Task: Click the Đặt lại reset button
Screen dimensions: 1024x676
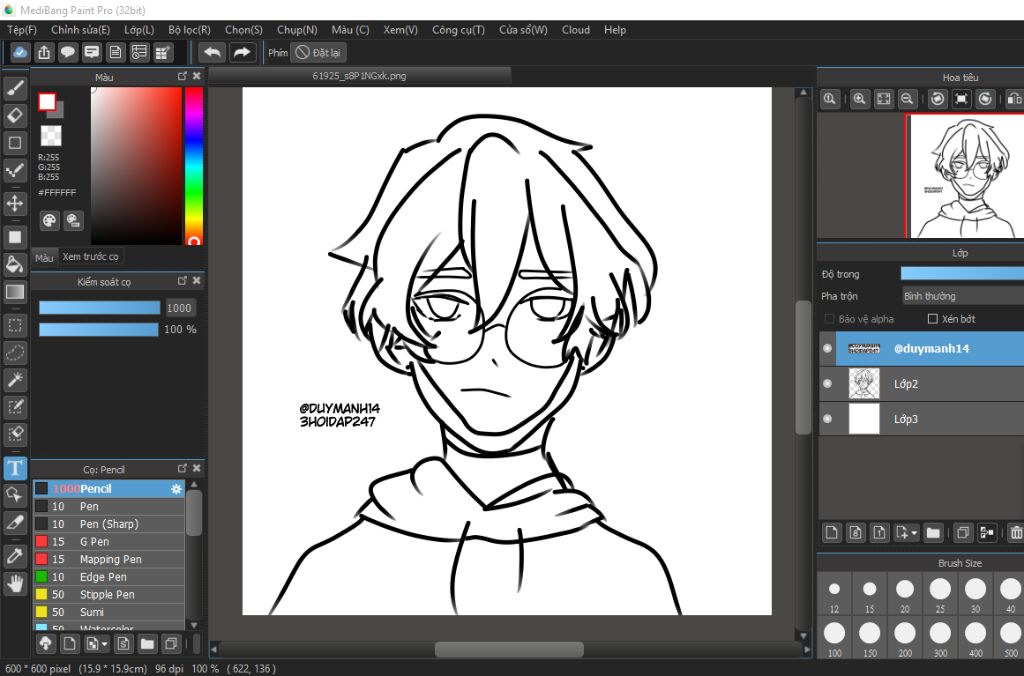Action: tap(318, 52)
